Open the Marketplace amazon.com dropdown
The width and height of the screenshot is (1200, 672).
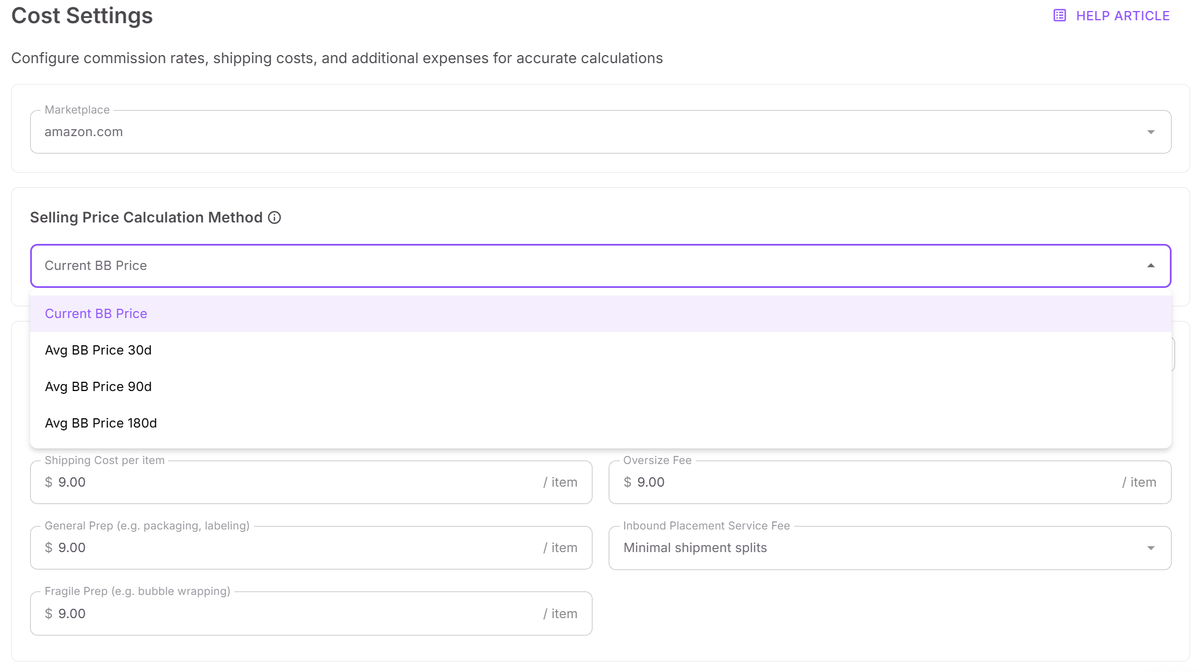click(x=600, y=132)
